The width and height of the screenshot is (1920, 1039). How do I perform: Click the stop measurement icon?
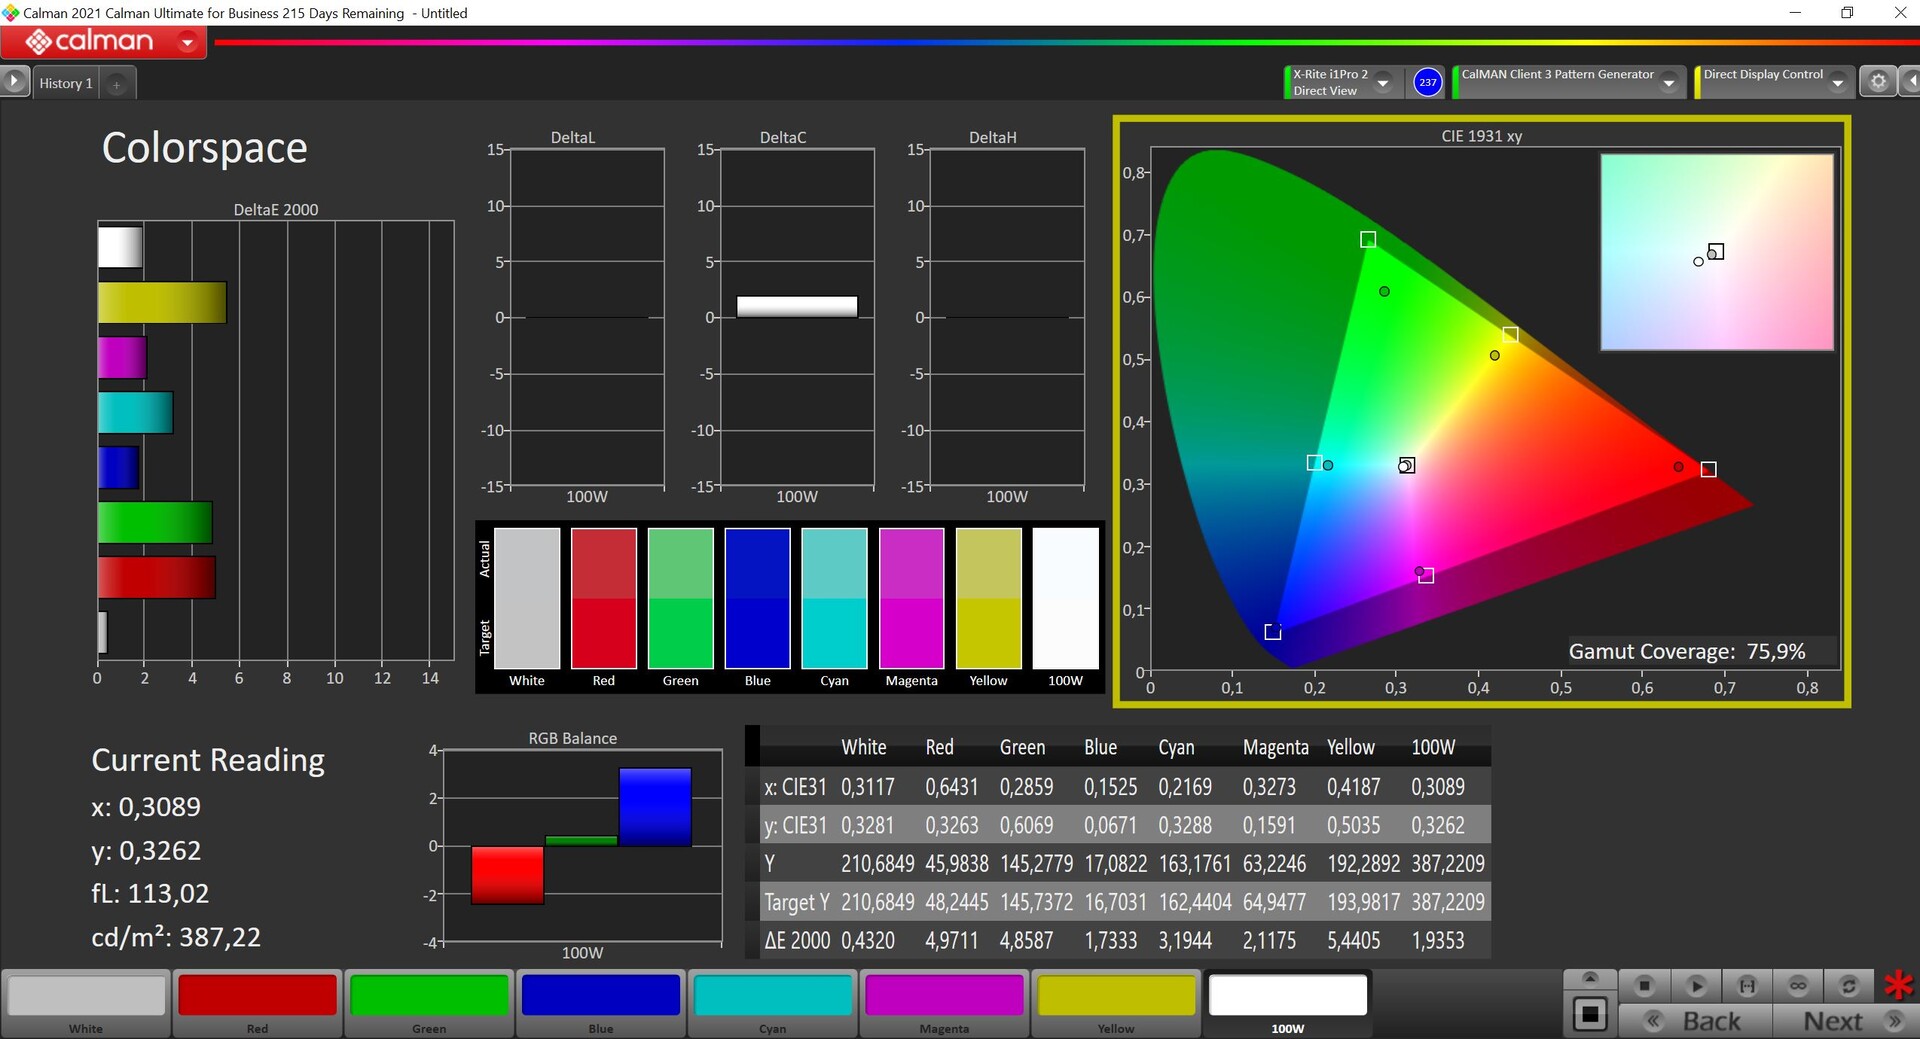[1644, 986]
